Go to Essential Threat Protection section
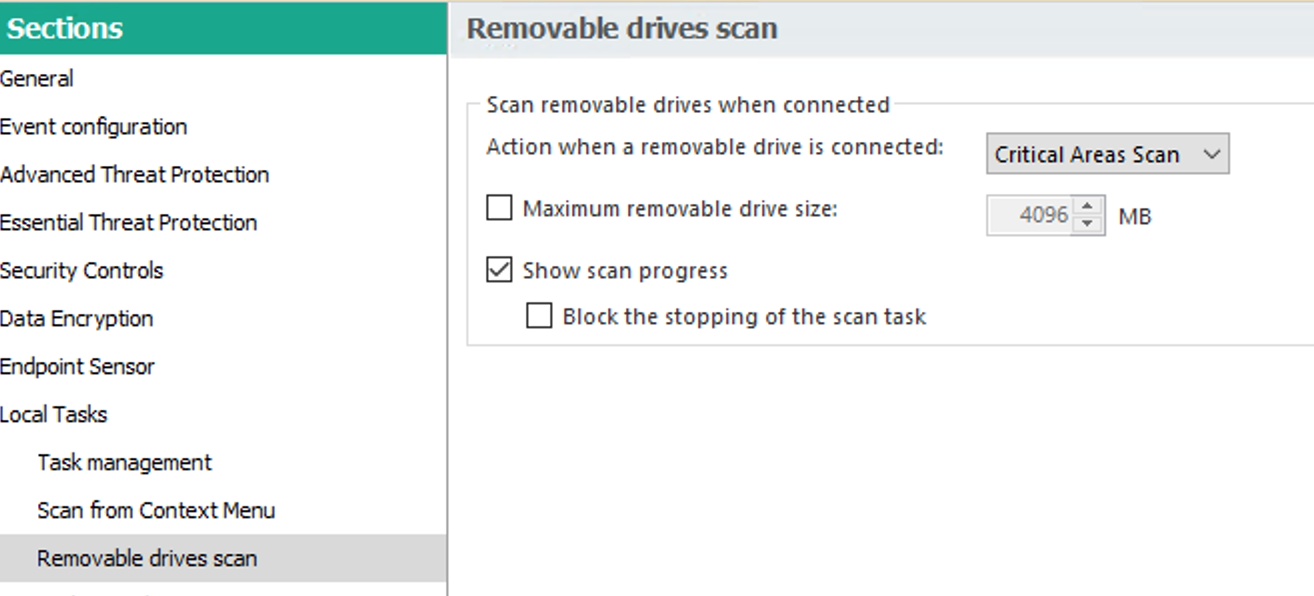1314x596 pixels. tap(128, 223)
